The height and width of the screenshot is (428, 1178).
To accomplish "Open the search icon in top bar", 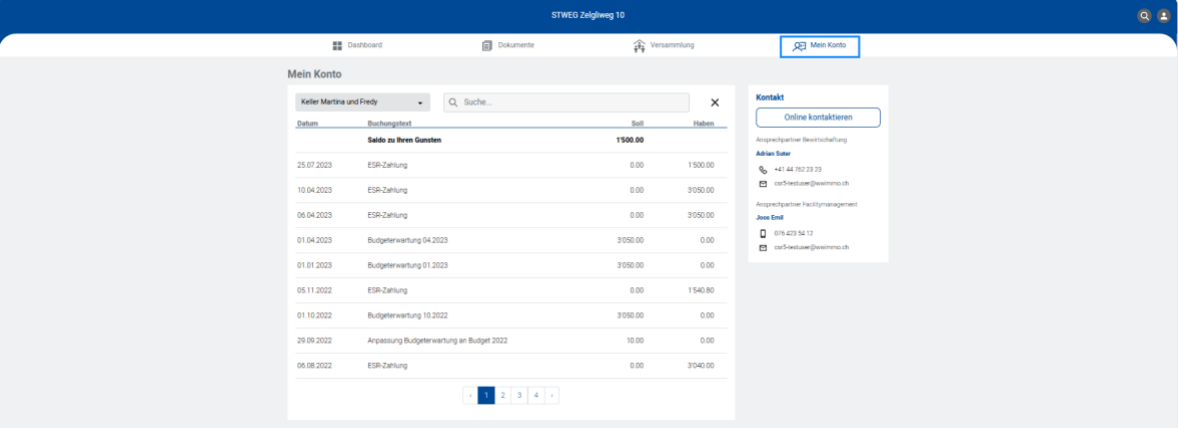I will tap(1144, 16).
